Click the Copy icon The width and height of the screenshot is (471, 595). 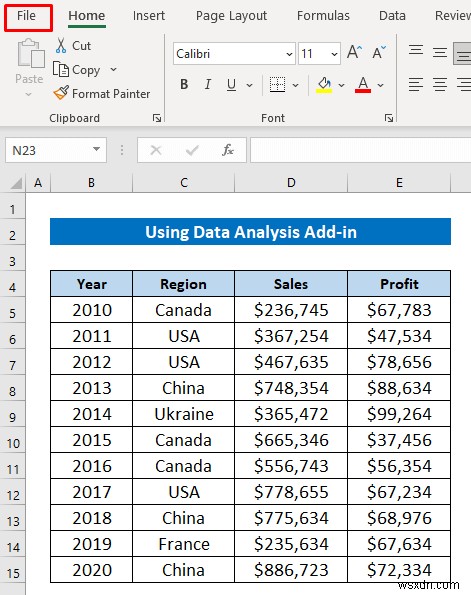(x=61, y=69)
